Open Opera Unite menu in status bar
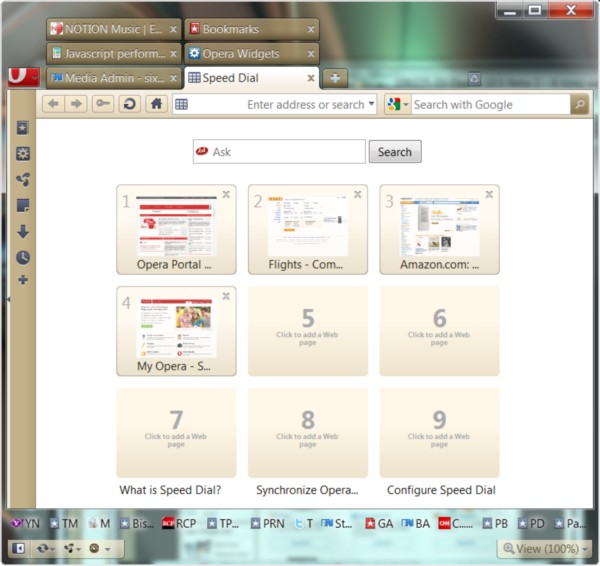This screenshot has width=600, height=566. [72, 548]
